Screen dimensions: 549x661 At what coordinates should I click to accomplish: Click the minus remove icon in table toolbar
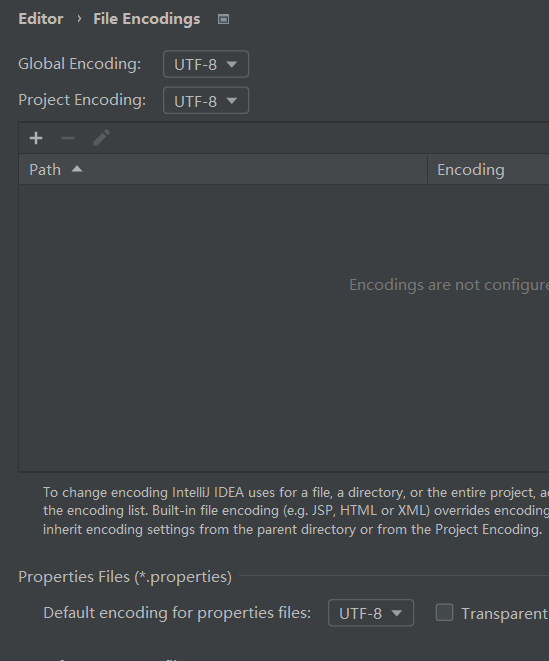(x=68, y=138)
